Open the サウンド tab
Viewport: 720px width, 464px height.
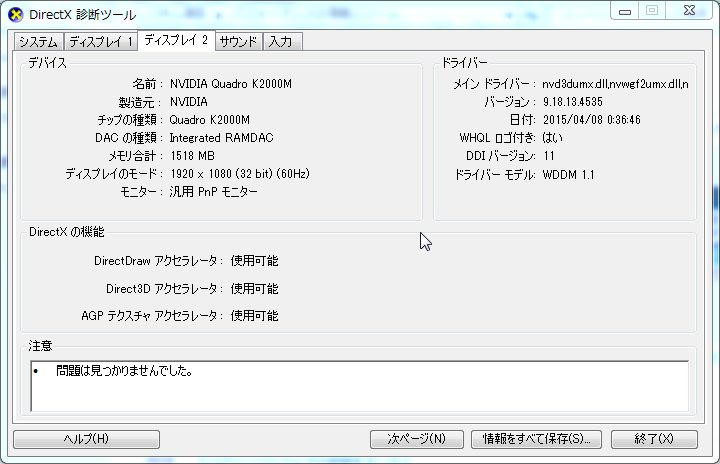click(x=238, y=42)
